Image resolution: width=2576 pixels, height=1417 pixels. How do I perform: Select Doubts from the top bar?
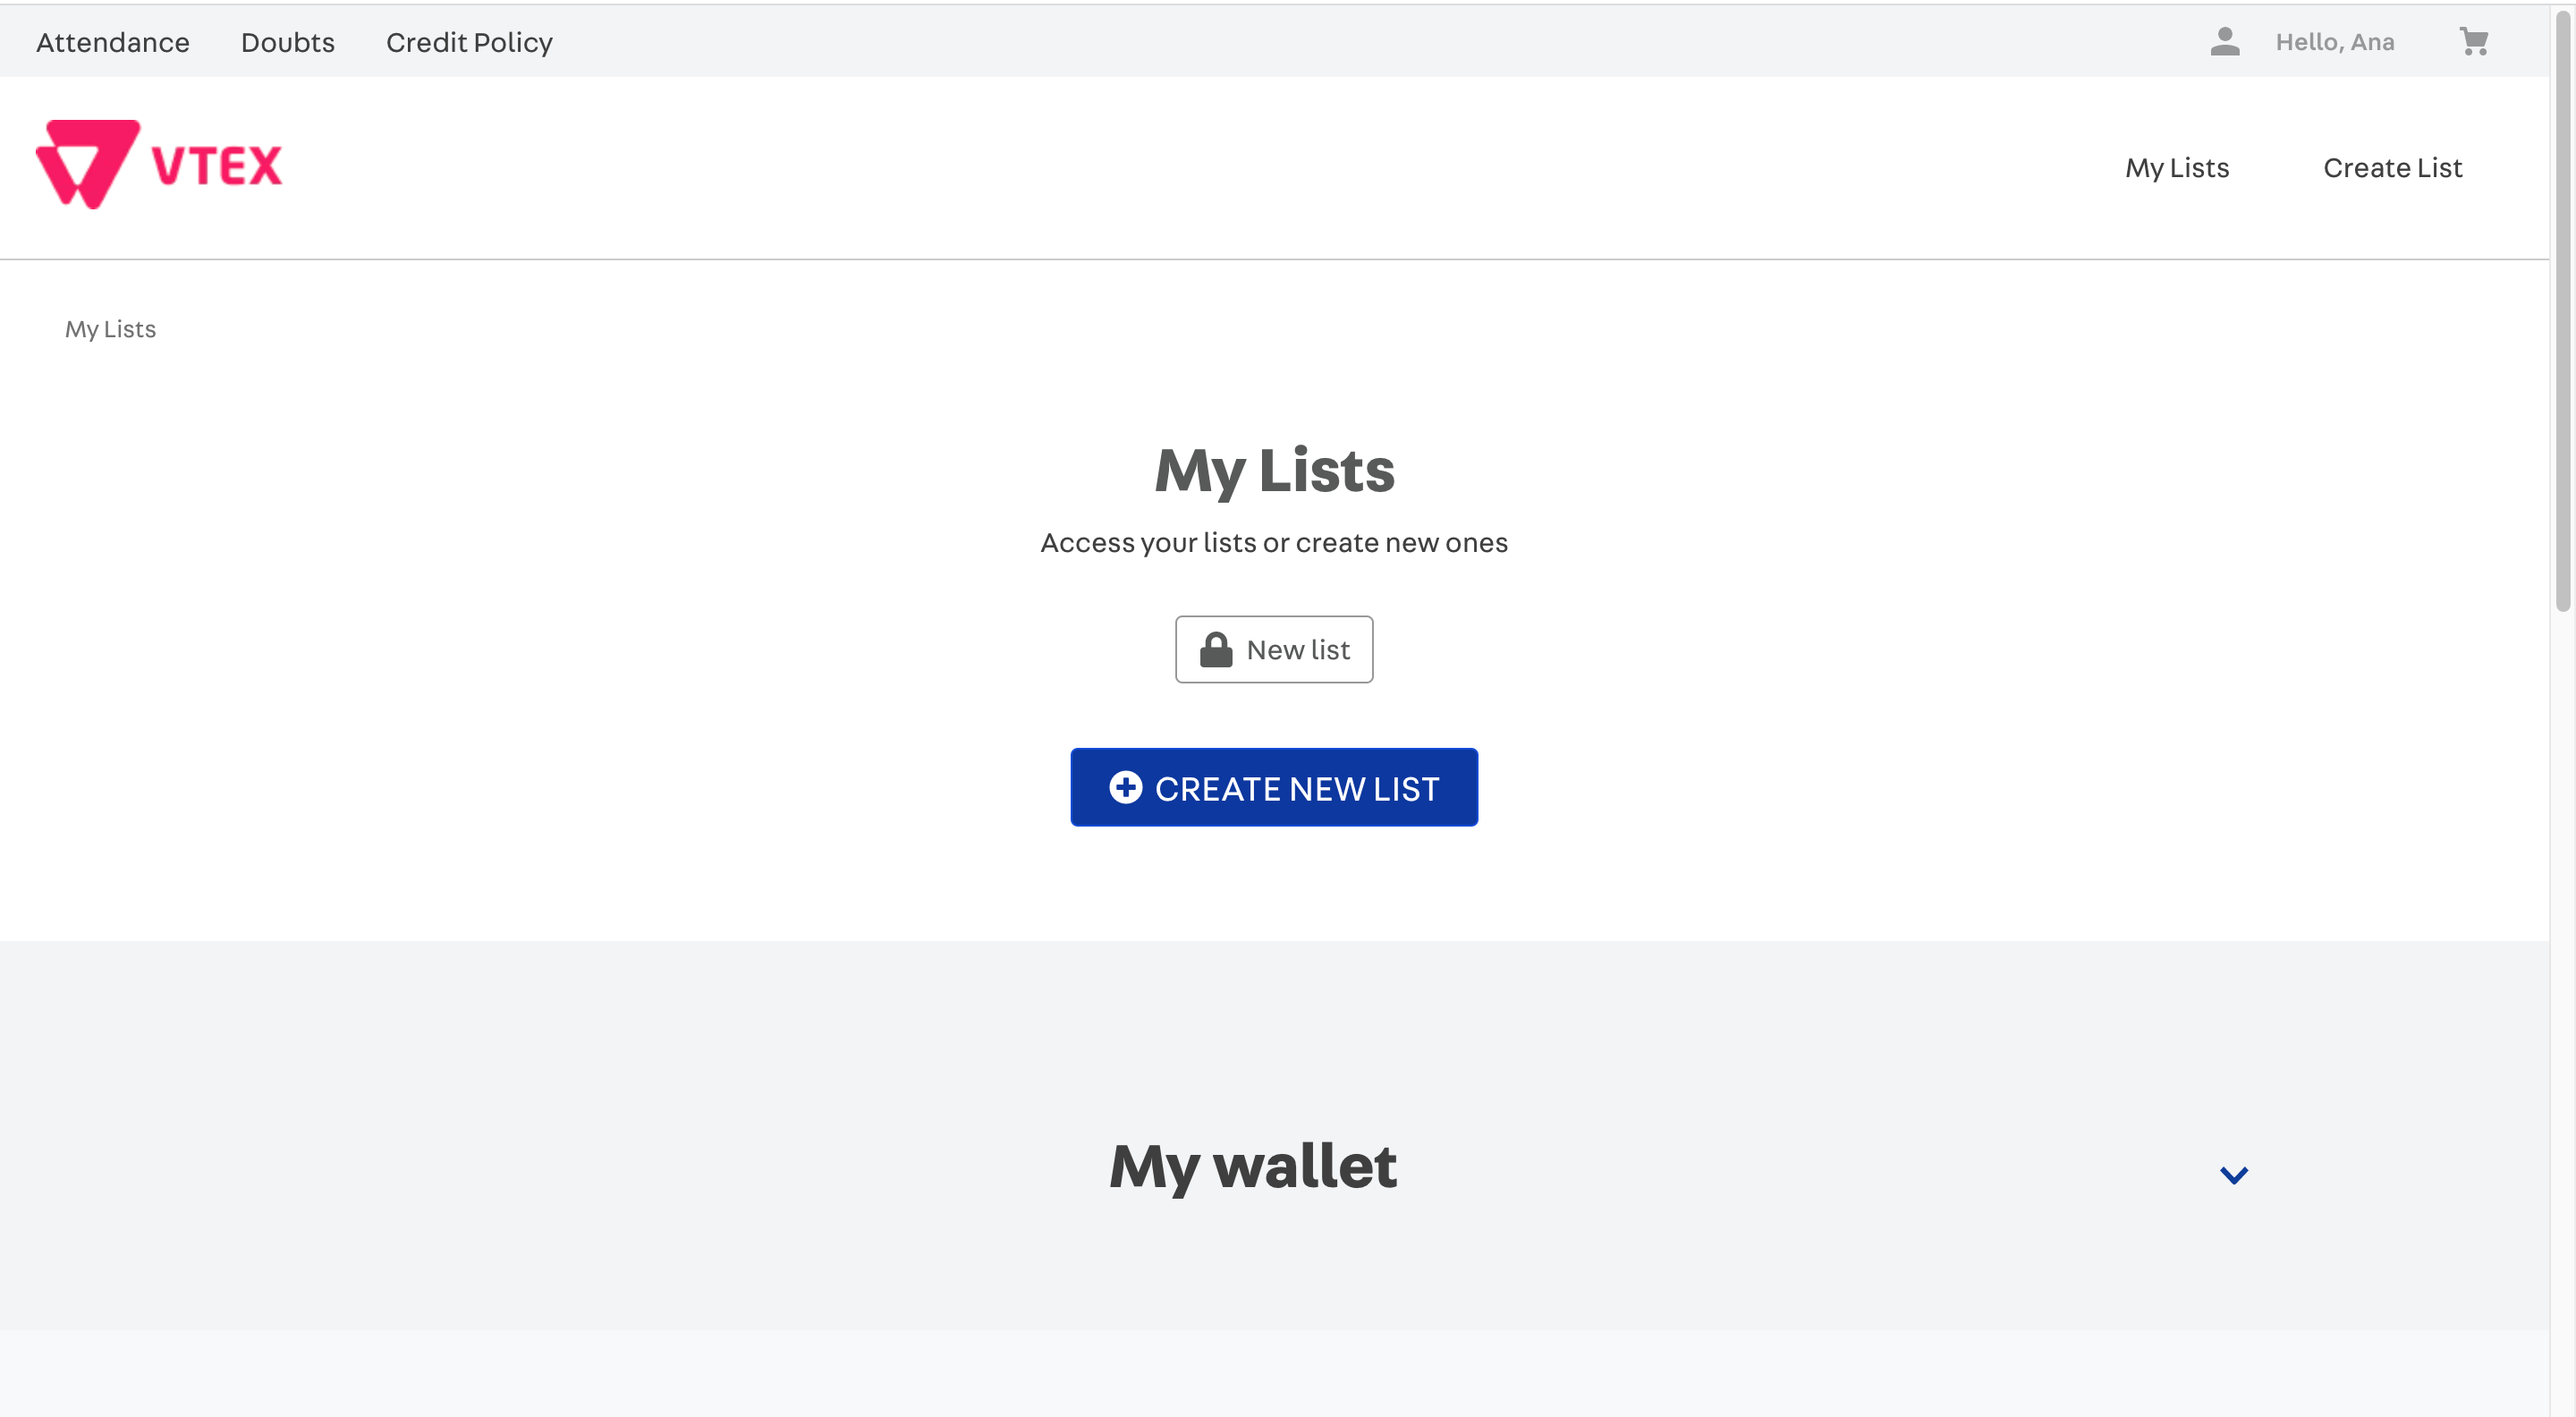(287, 42)
